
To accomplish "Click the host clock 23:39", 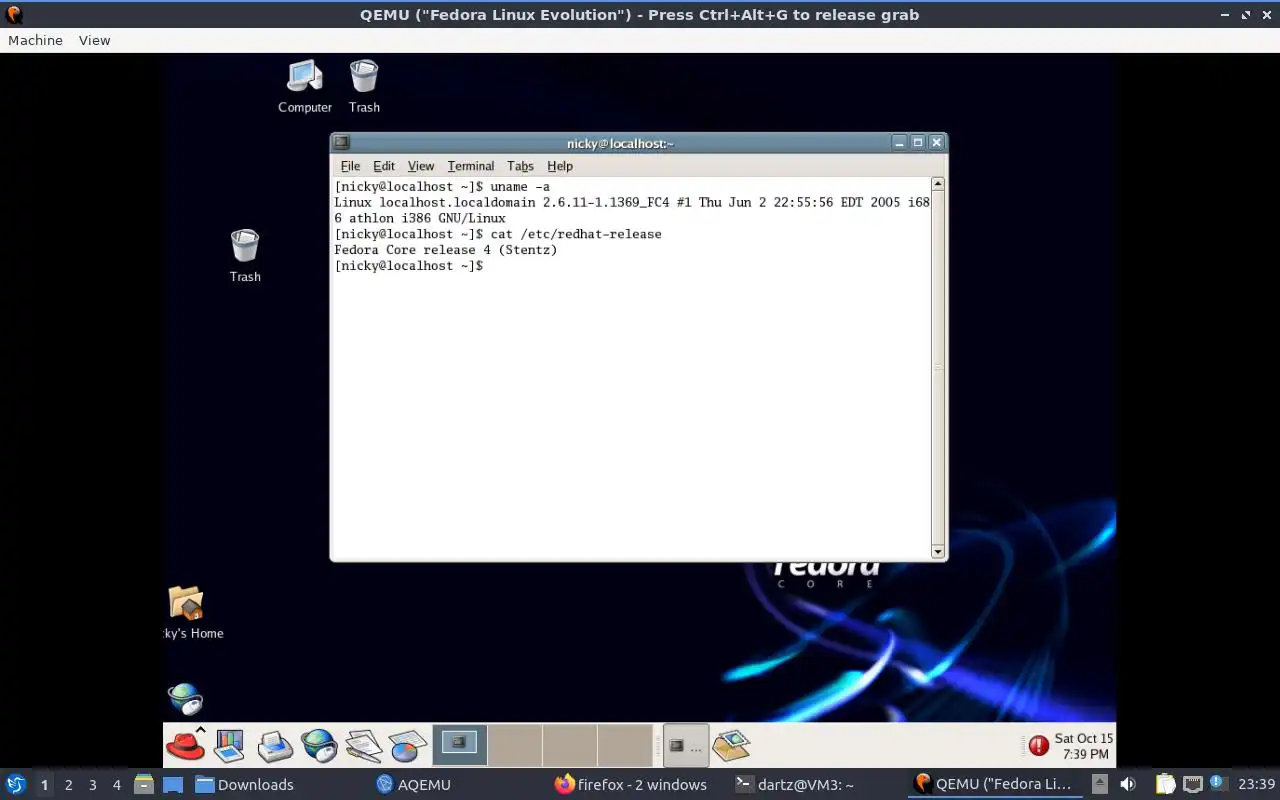I will (1256, 784).
